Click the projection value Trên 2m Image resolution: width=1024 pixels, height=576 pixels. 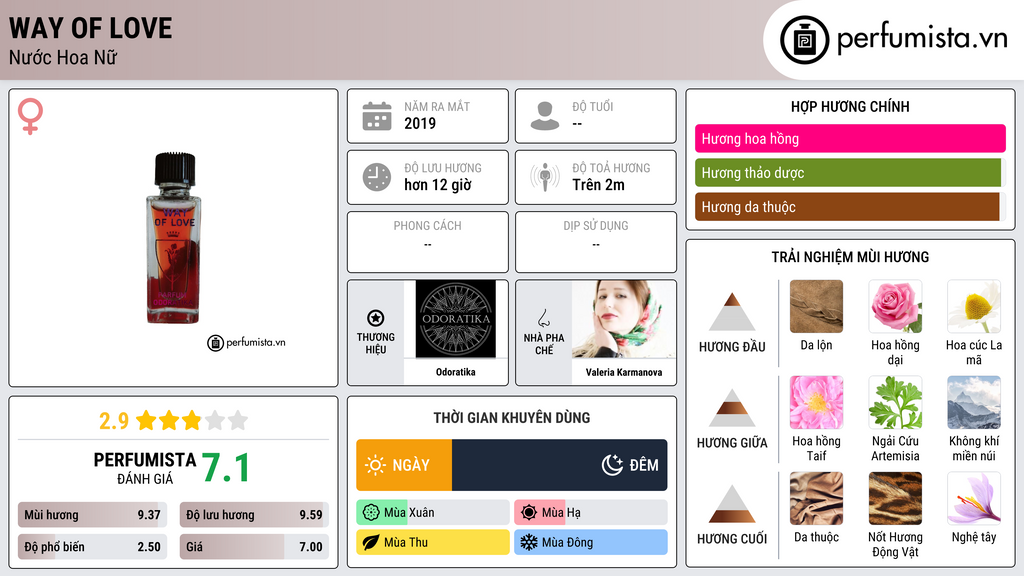click(598, 185)
